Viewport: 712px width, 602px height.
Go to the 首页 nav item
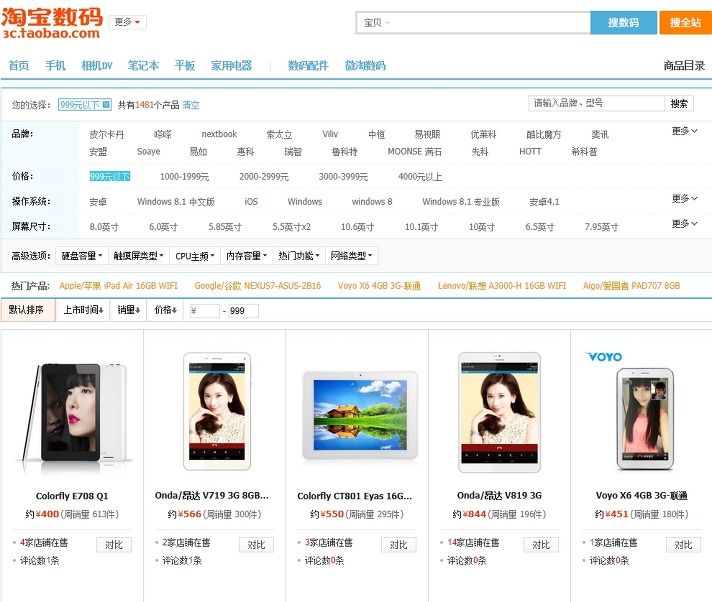point(19,65)
